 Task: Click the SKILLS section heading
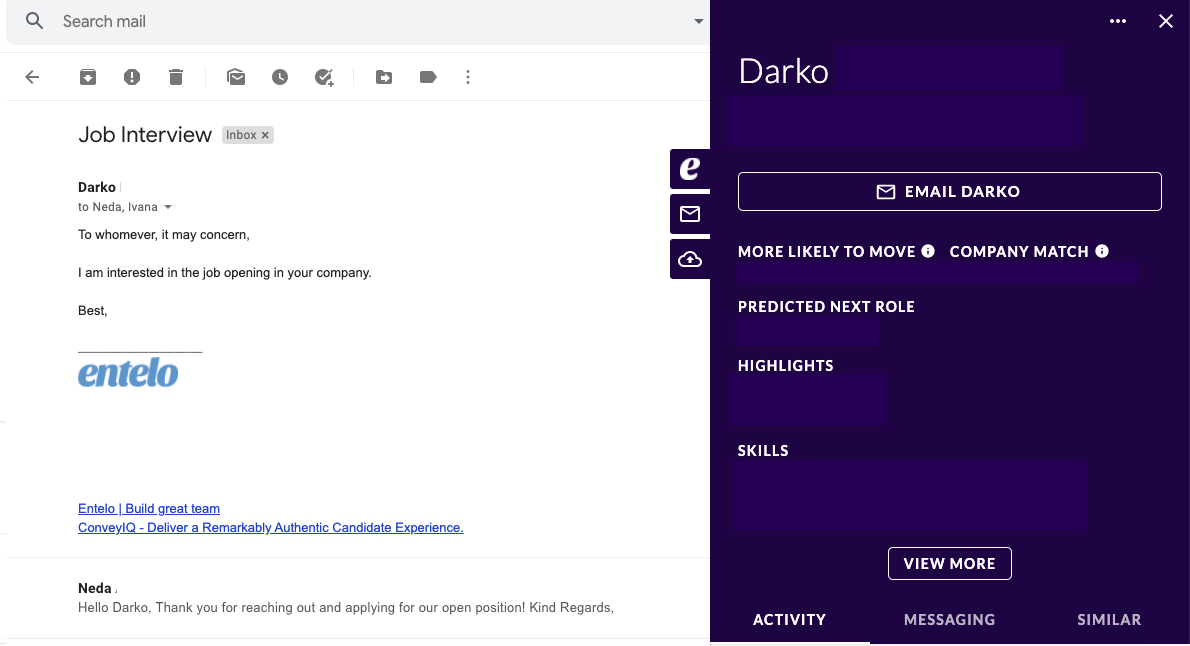(x=763, y=451)
